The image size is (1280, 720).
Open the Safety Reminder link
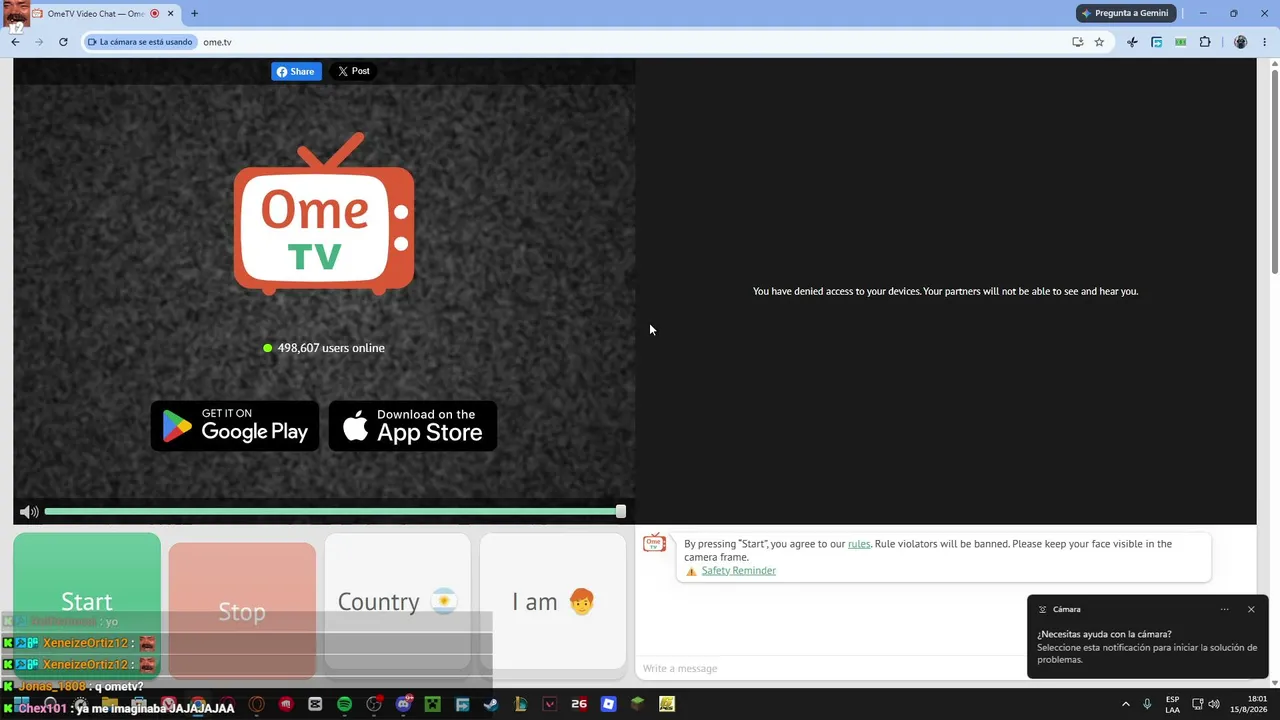tap(738, 571)
